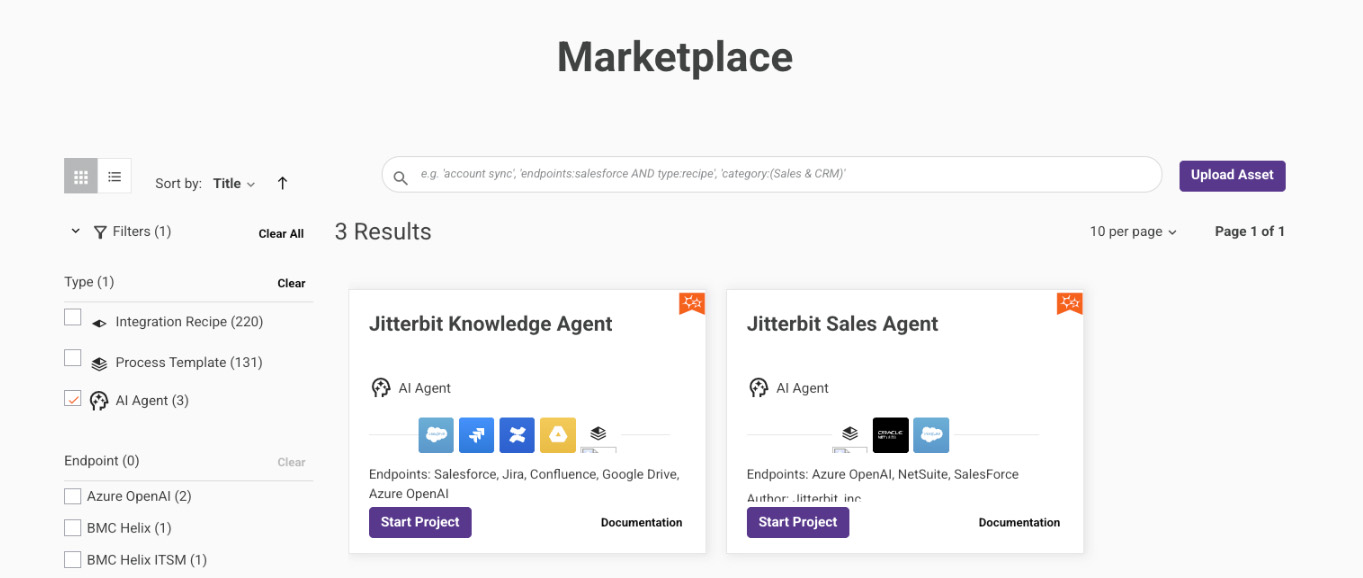This screenshot has height=578, width=1363.
Task: Uncheck the AI Agent filter checkbox
Action: pyautogui.click(x=72, y=399)
